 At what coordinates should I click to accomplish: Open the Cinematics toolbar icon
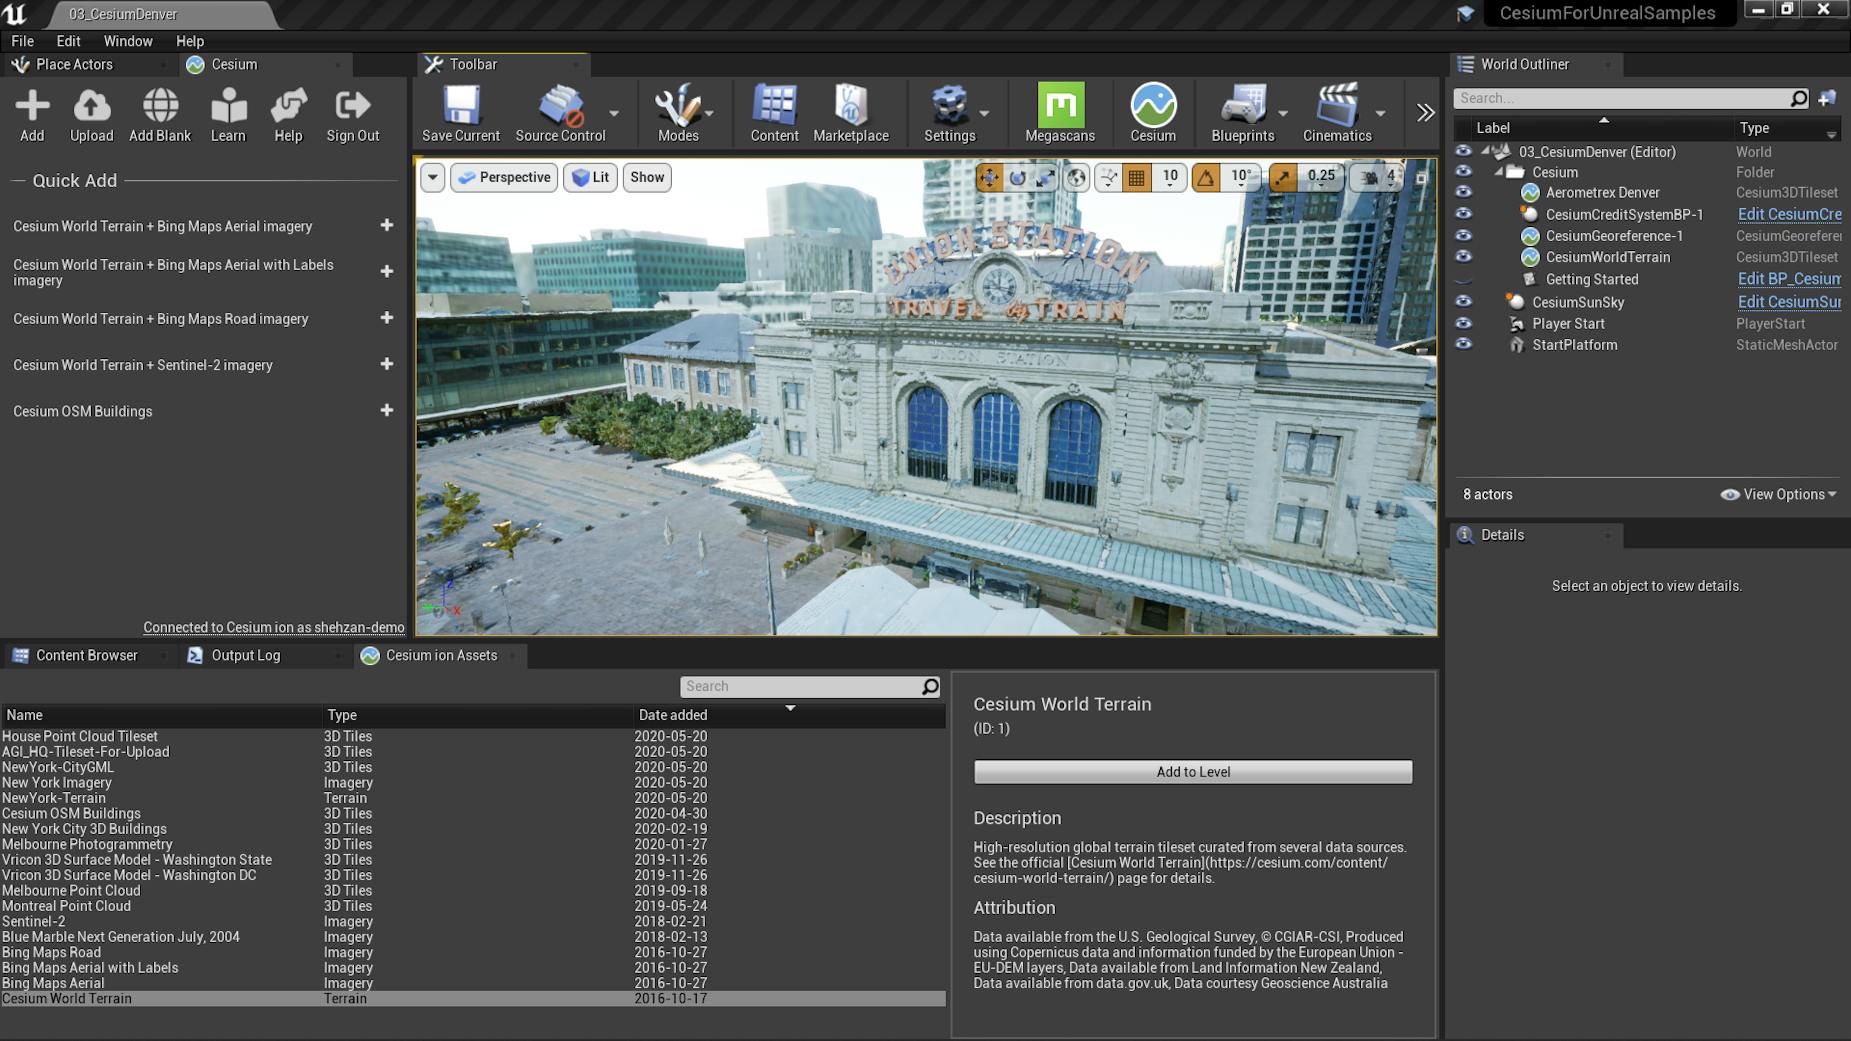coord(1338,112)
